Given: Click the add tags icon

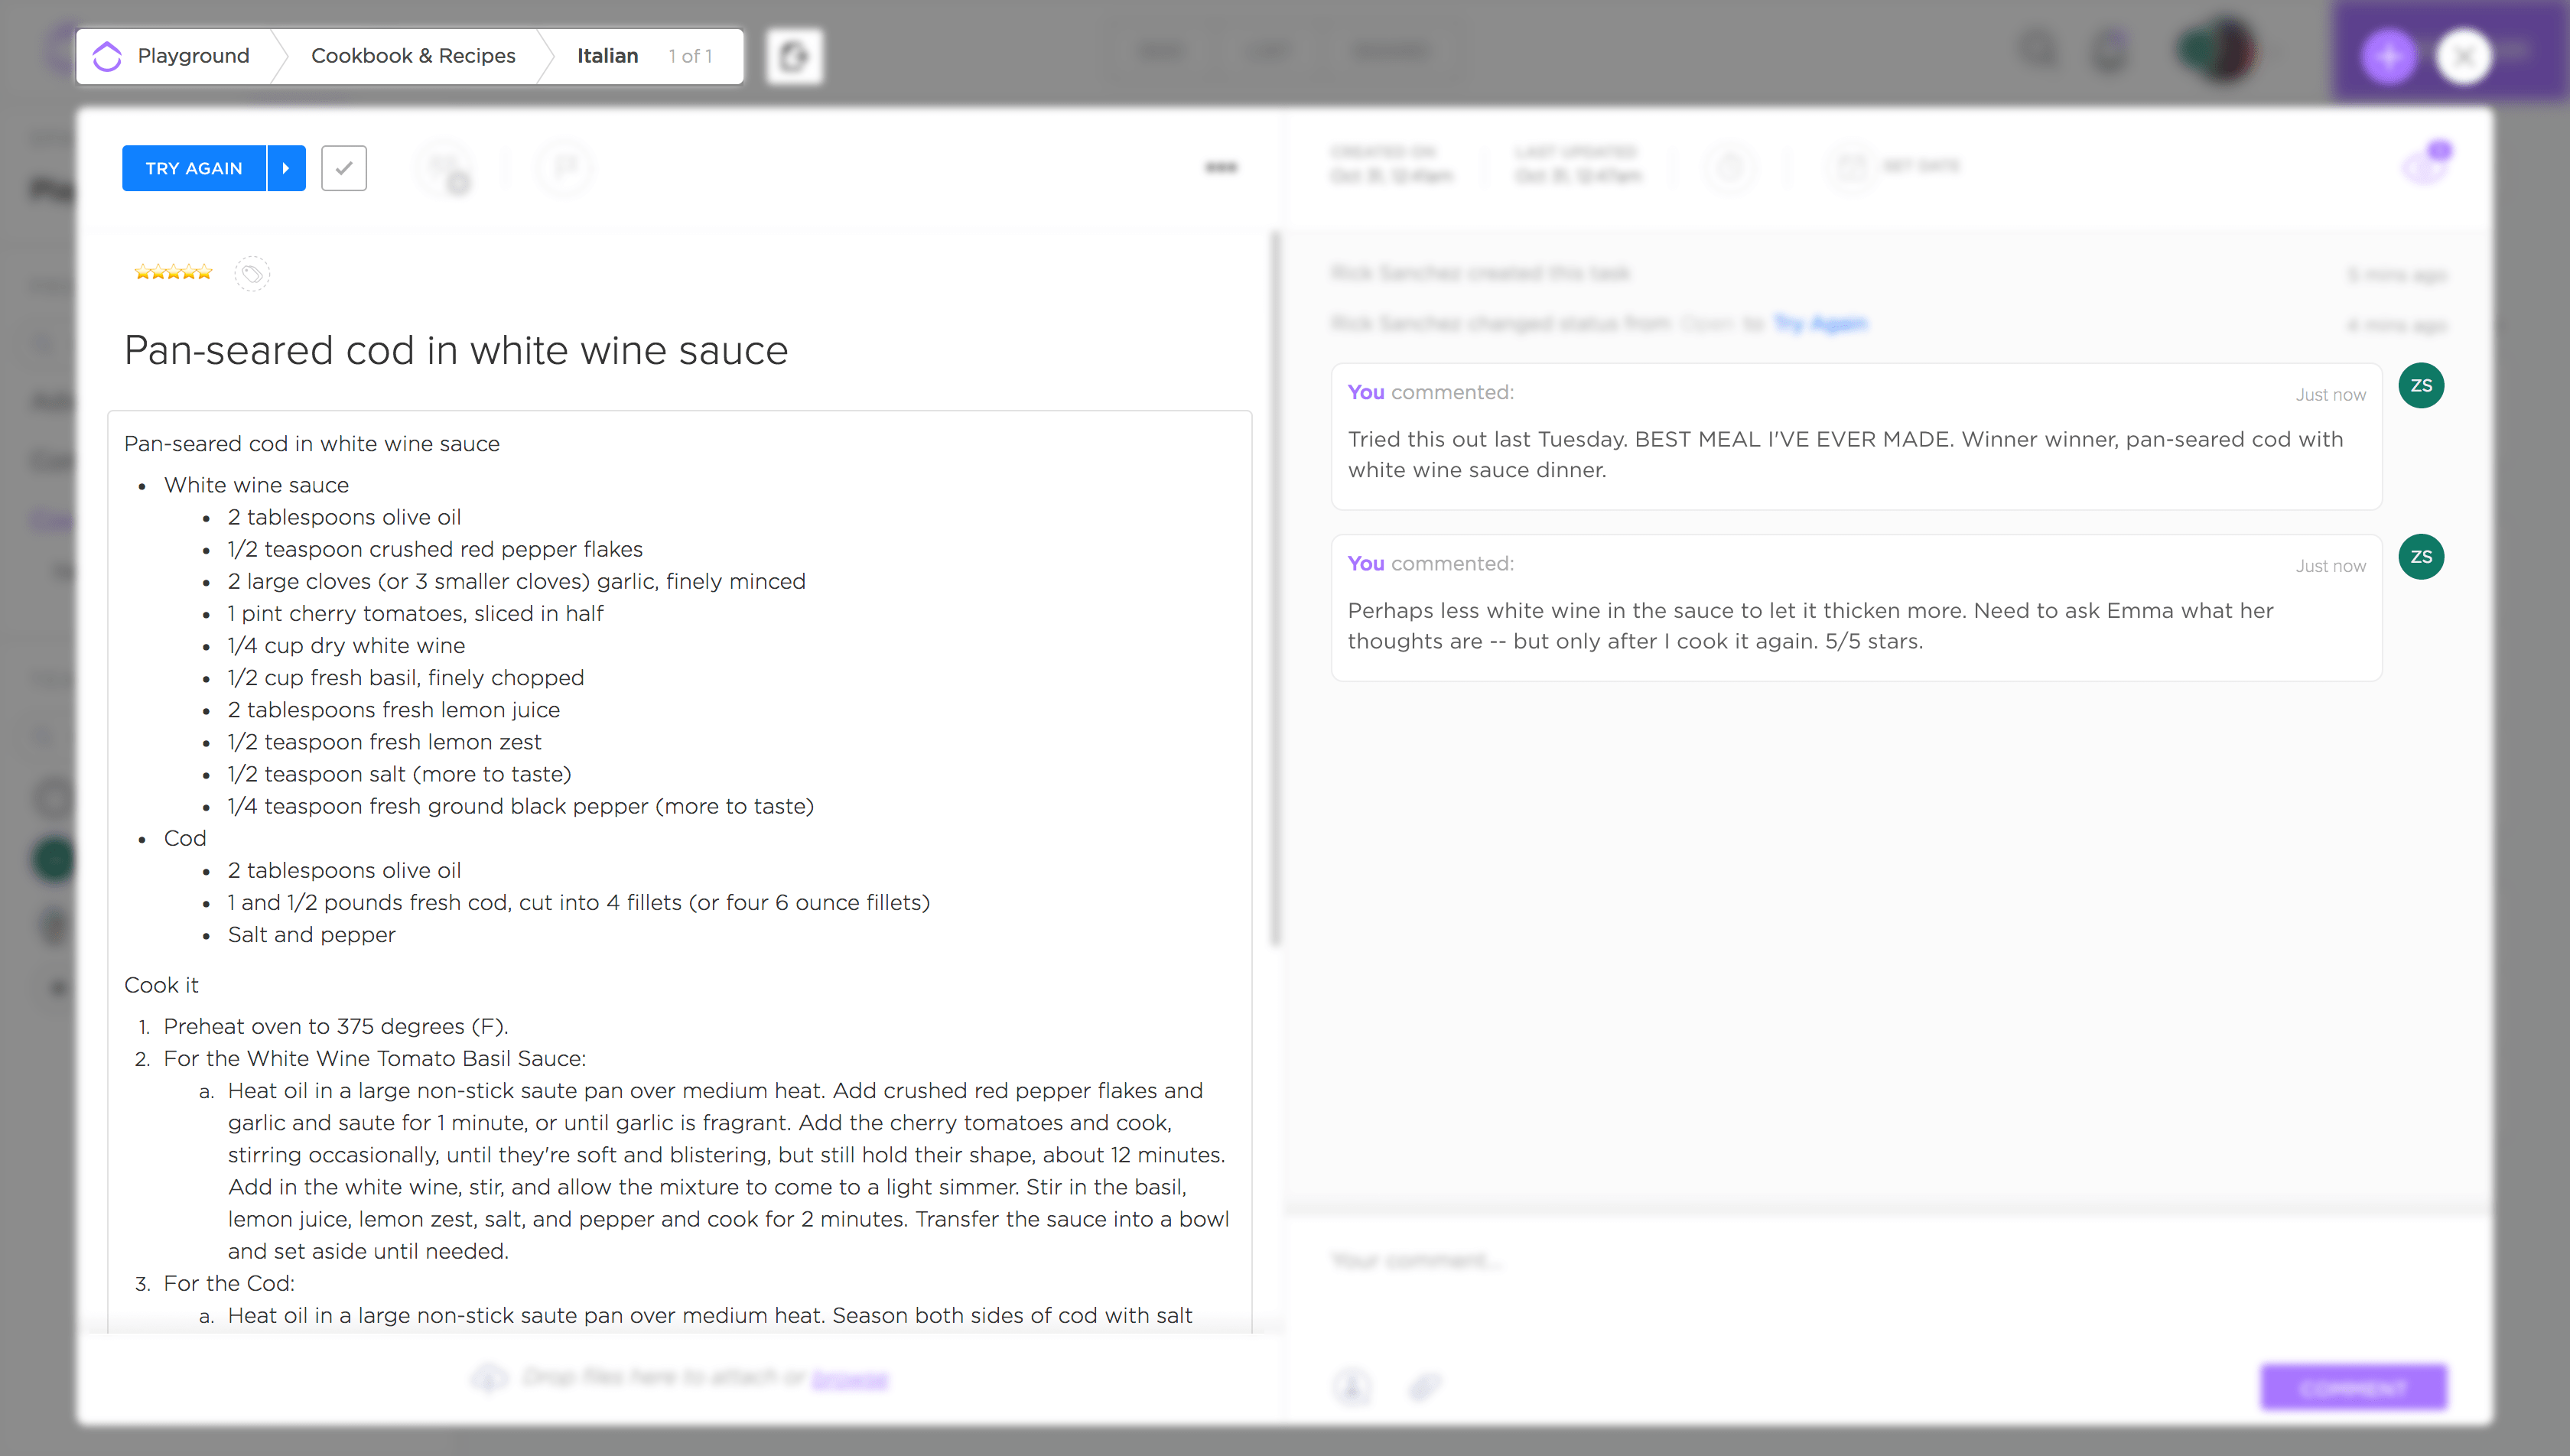Looking at the screenshot, I should (252, 273).
